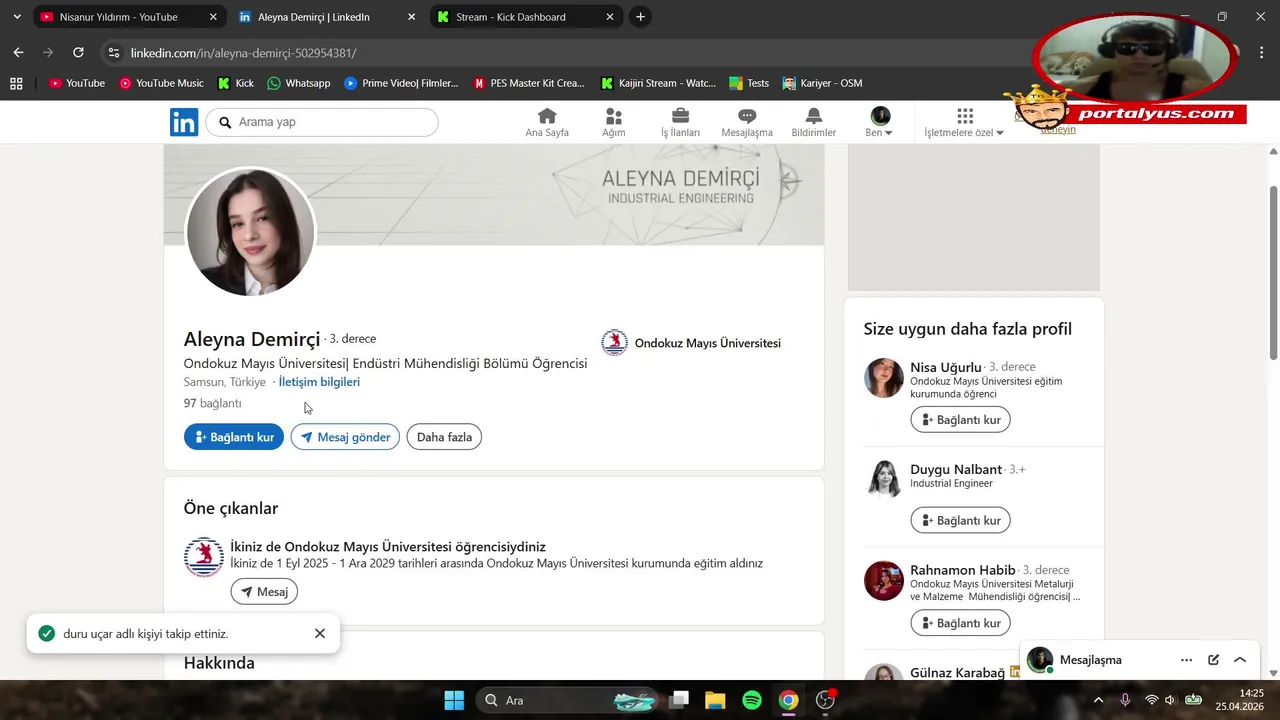
Task: Open Duygu Nalbant's profile name
Action: [956, 469]
